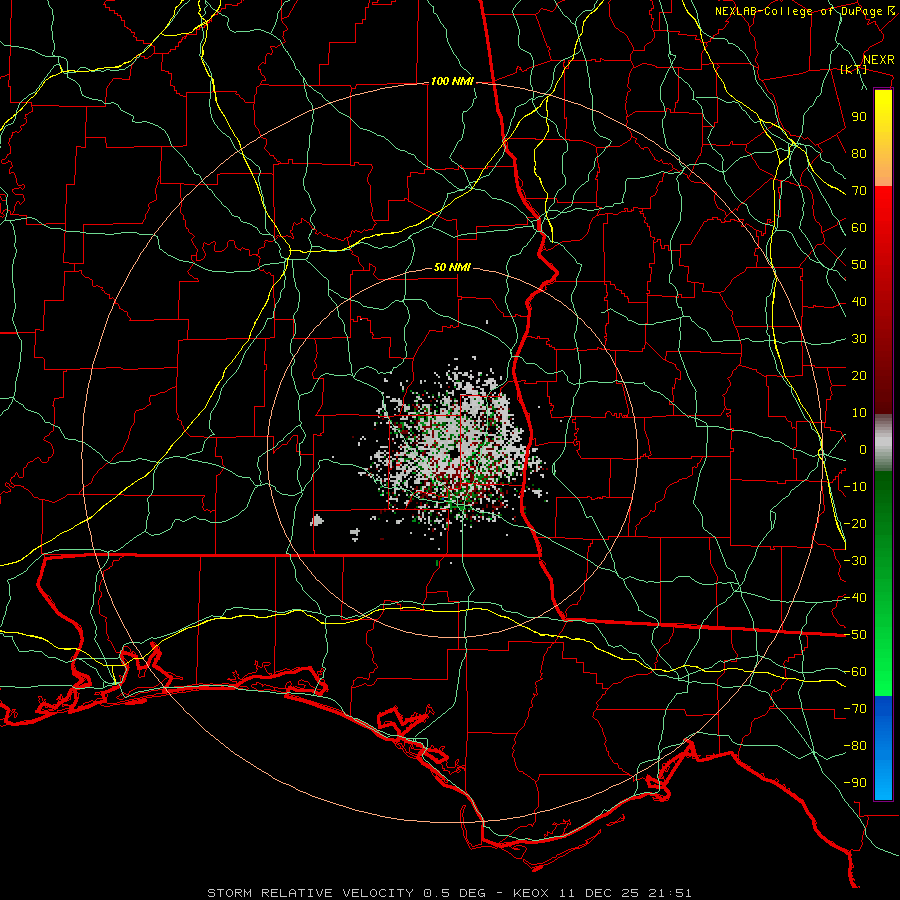The image size is (900, 900).
Task: Click the "-30" value on velocity scale
Action: [855, 561]
